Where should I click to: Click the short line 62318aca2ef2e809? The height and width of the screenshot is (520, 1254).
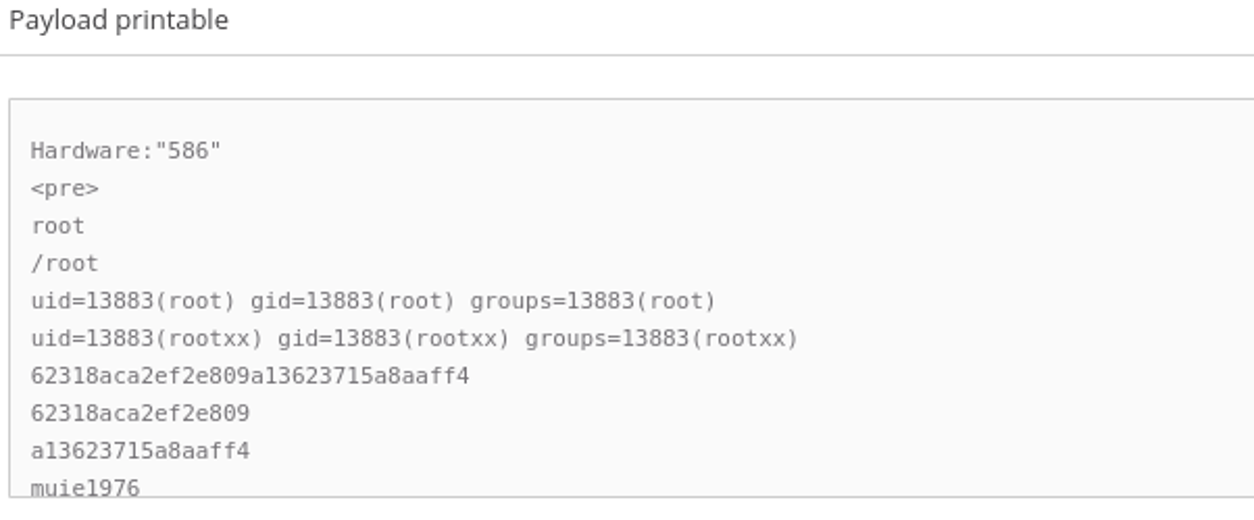click(140, 414)
